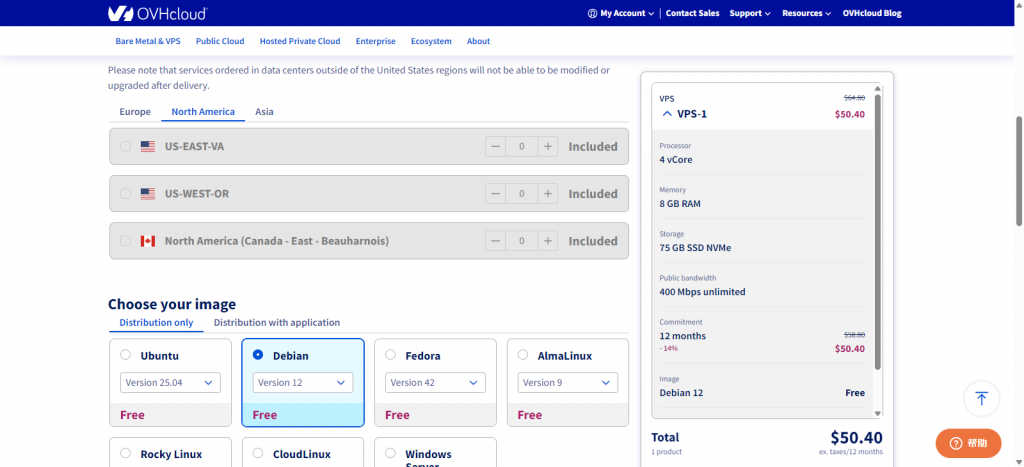Select the Ubuntu radio button

tap(125, 355)
